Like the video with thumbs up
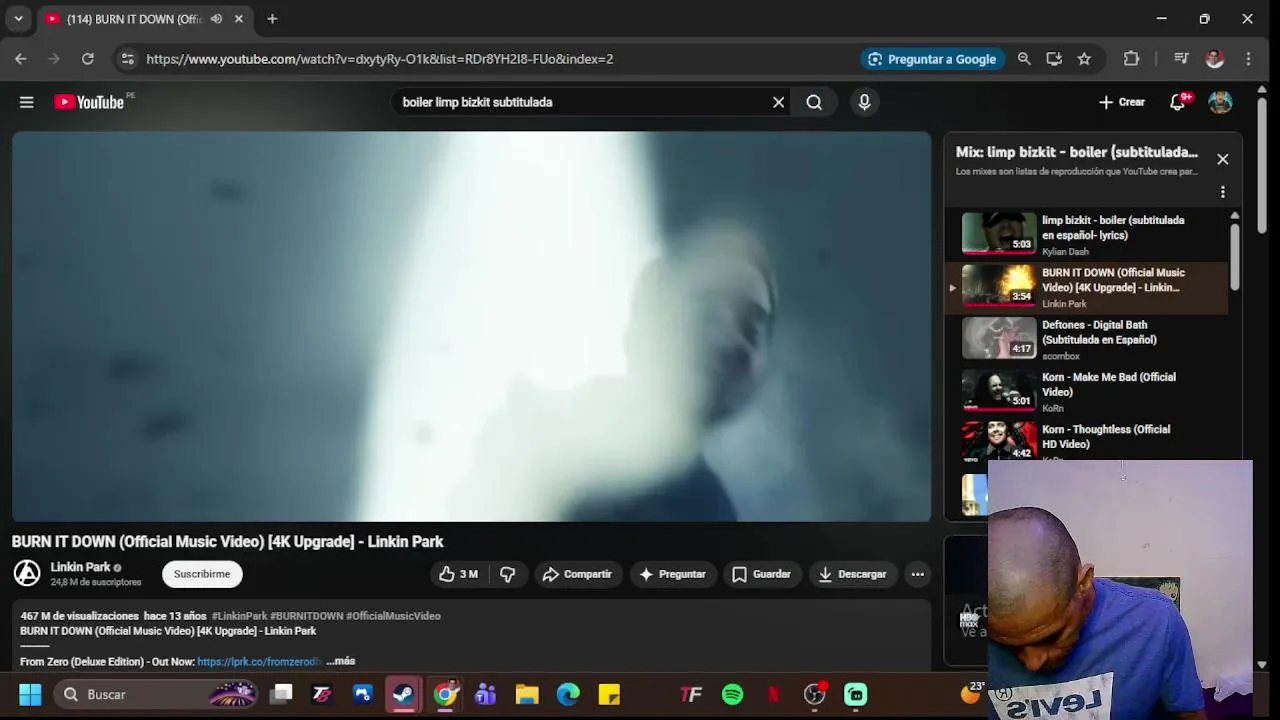Screen dimensions: 1280x720 tap(459, 574)
